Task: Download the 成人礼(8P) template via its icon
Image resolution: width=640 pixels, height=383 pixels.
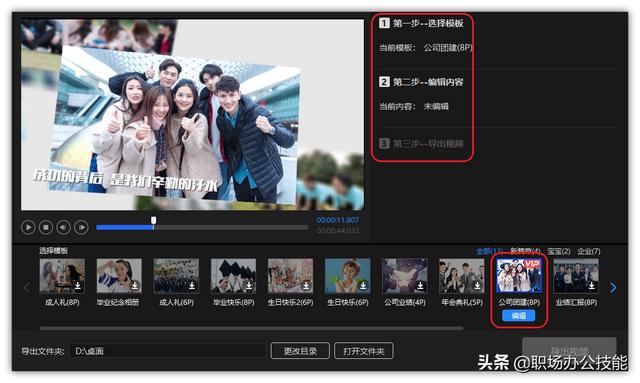Action: pos(78,286)
